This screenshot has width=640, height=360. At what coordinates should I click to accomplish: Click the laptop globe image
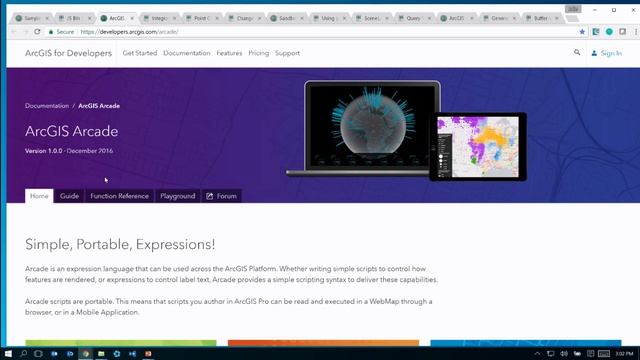point(363,129)
